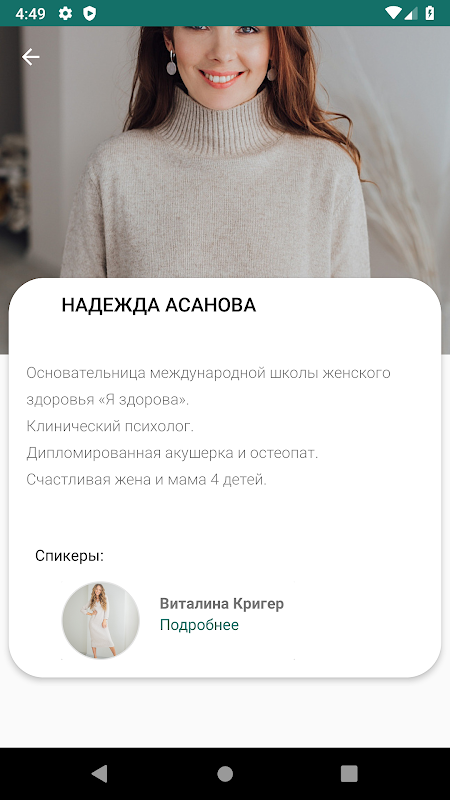Open the settings gear in the status bar
450x800 pixels.
click(x=65, y=13)
